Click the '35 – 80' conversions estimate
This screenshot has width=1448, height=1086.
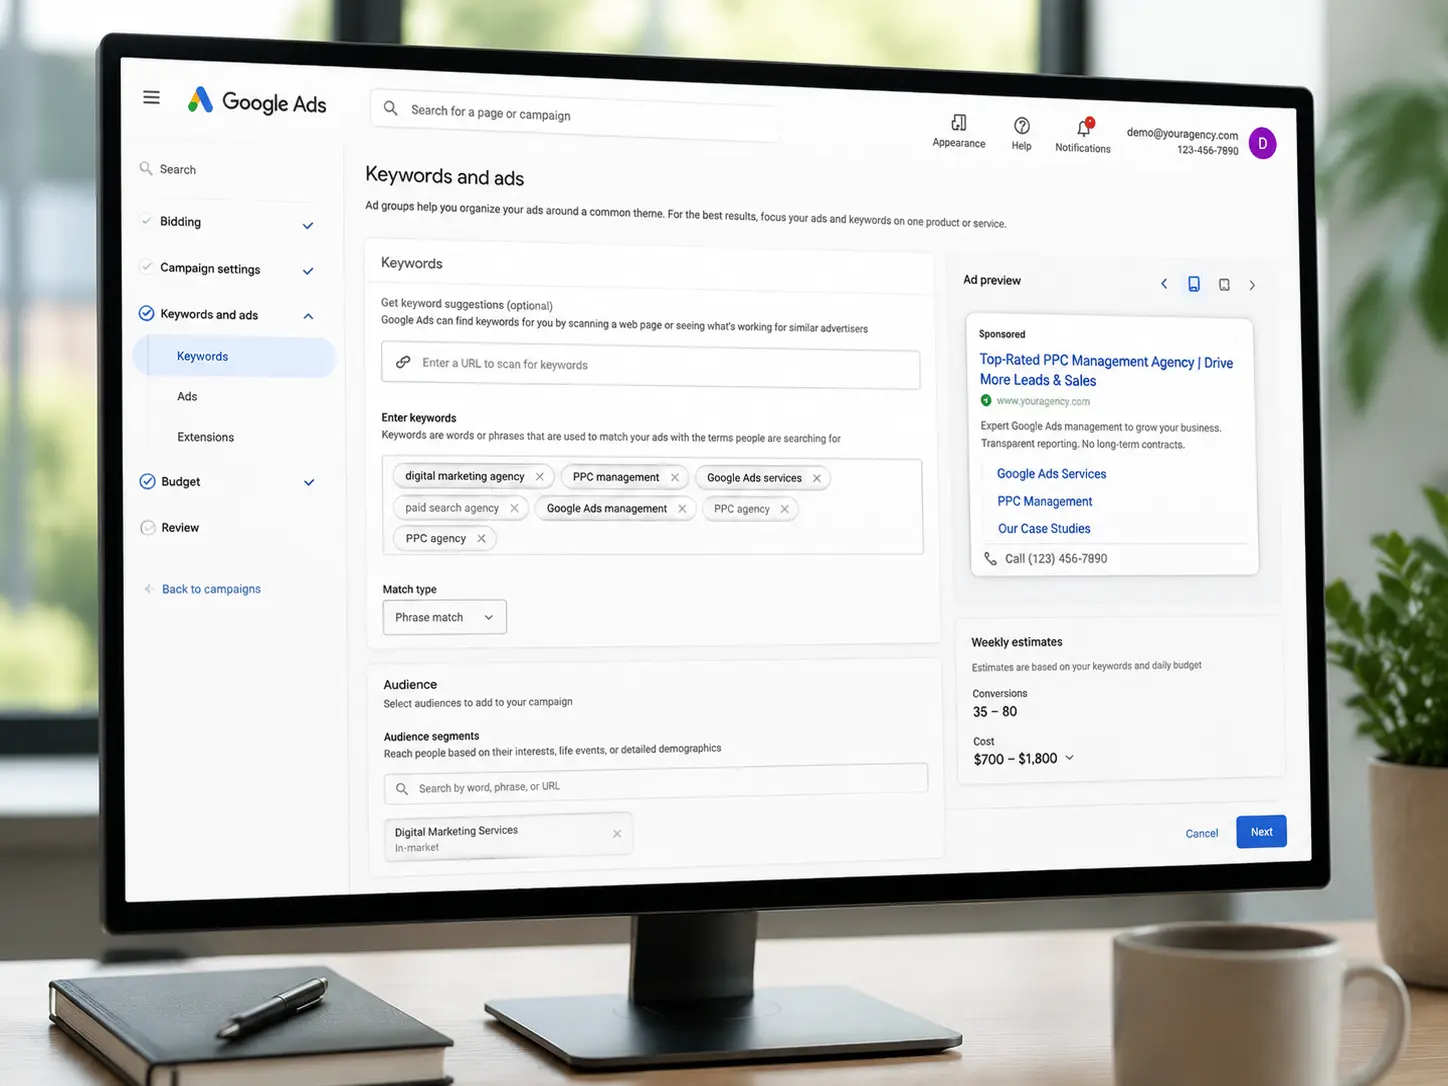click(x=995, y=712)
